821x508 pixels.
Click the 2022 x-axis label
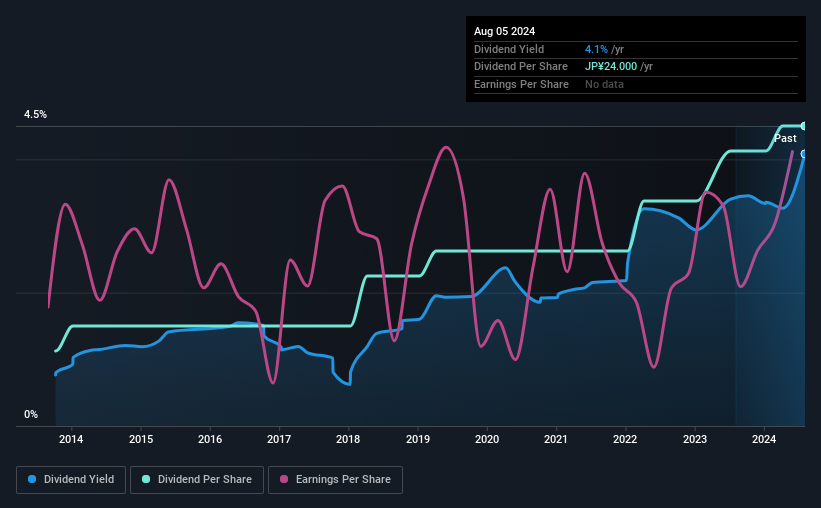click(625, 439)
